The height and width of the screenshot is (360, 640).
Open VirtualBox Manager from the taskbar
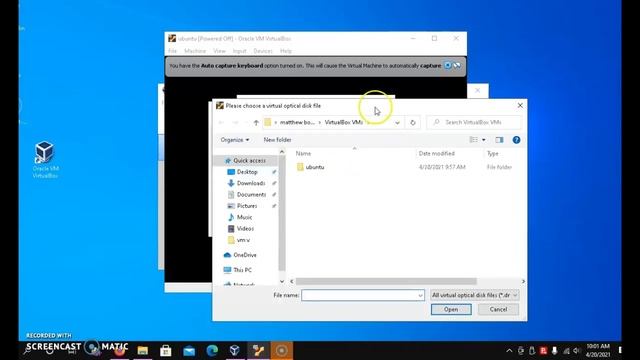point(235,350)
